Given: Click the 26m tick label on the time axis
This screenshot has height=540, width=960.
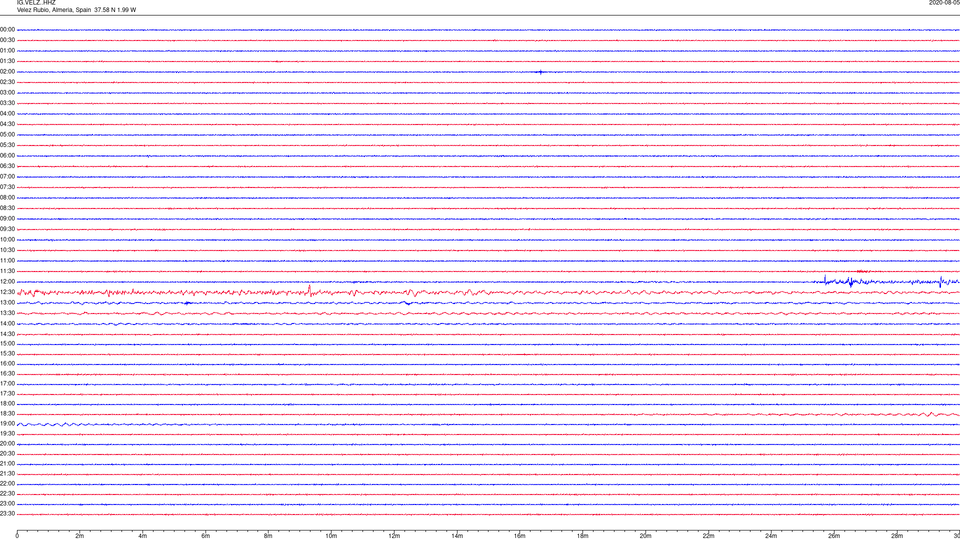Looking at the screenshot, I should coord(834,536).
